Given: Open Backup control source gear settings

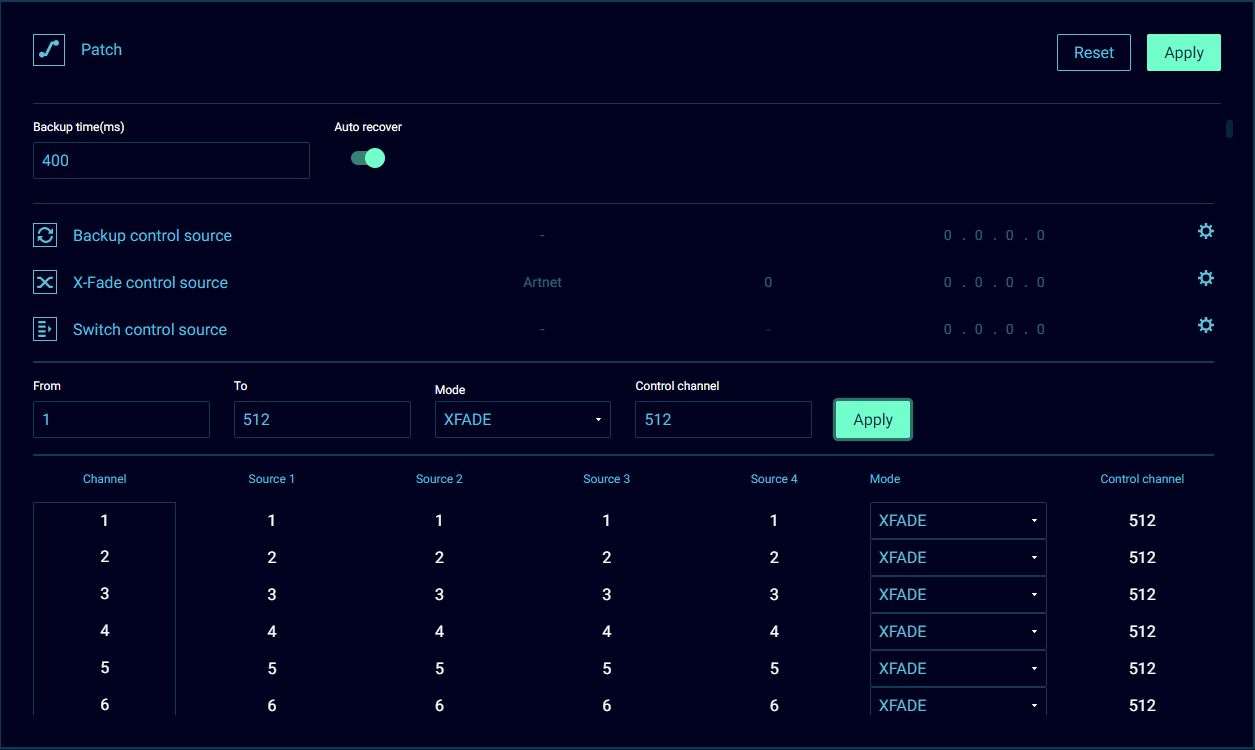Looking at the screenshot, I should pos(1205,232).
